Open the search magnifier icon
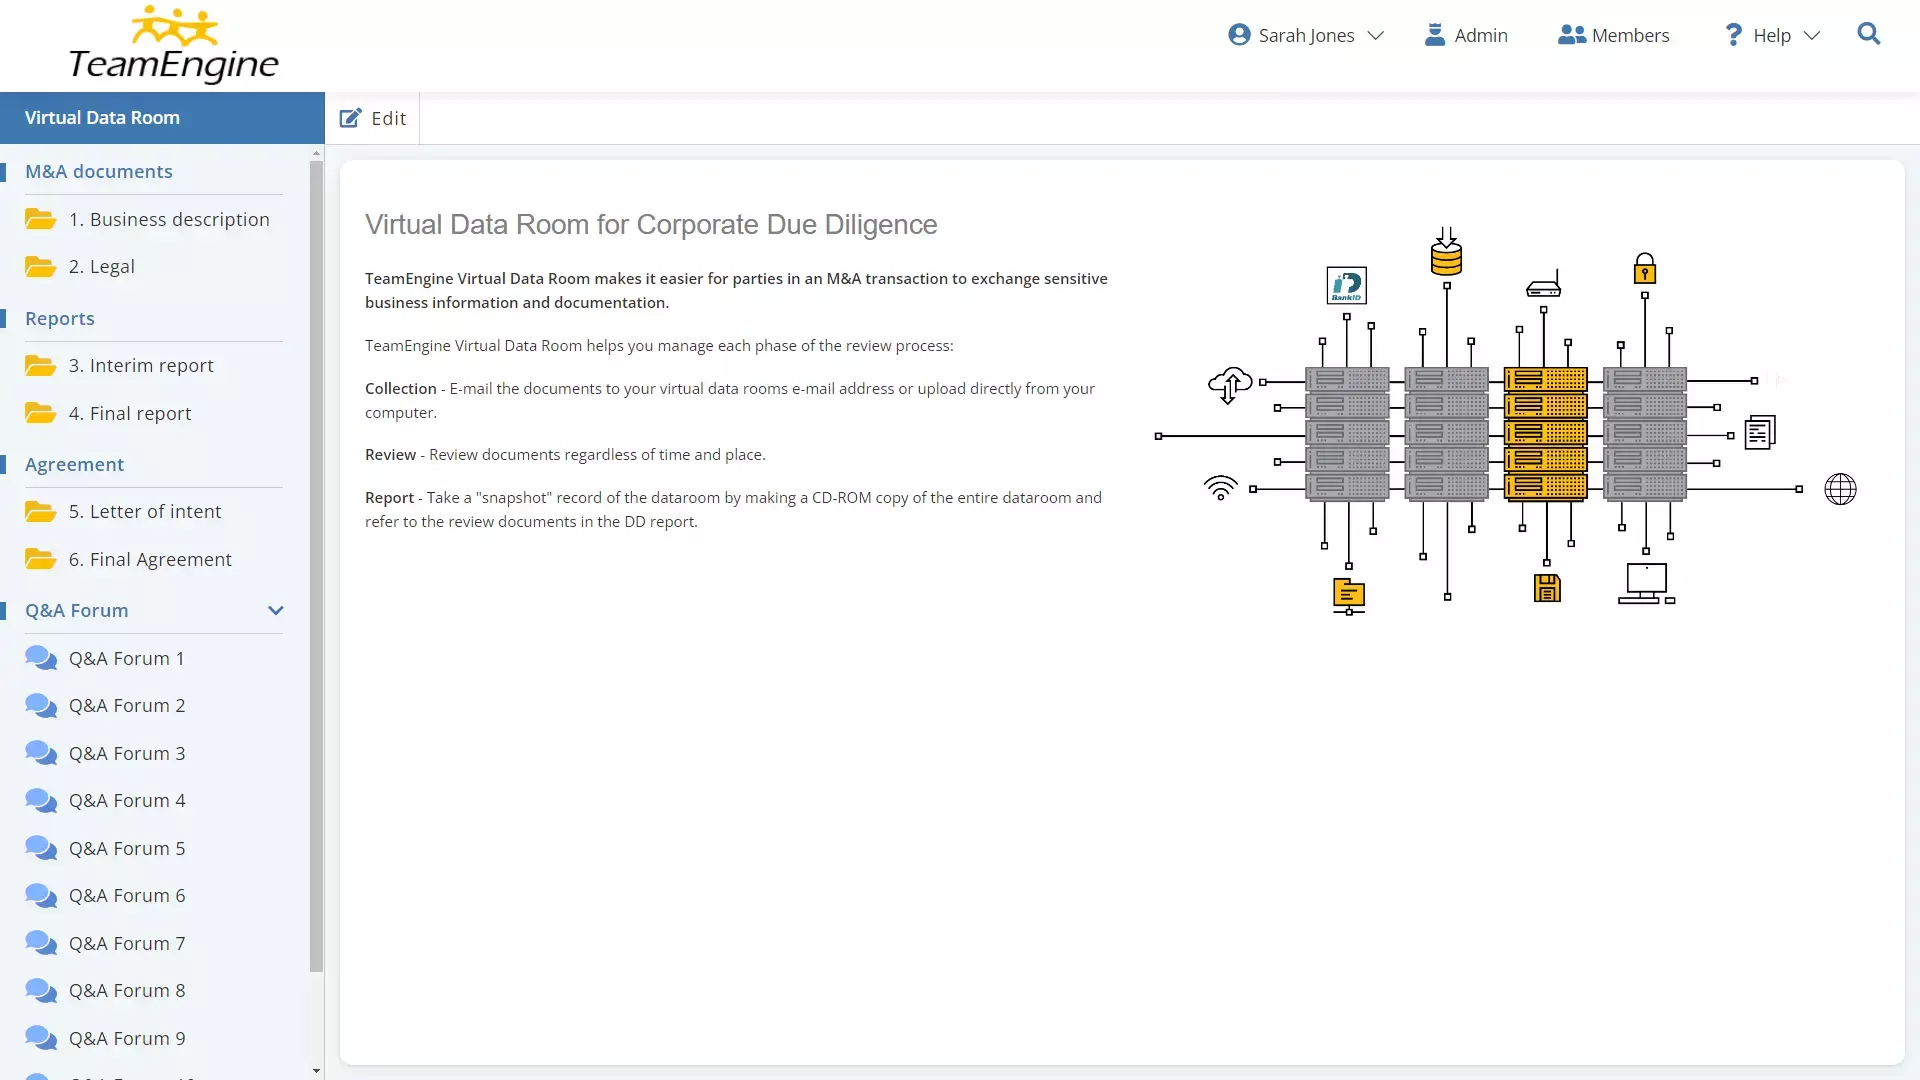This screenshot has width=1920, height=1080. click(1868, 34)
